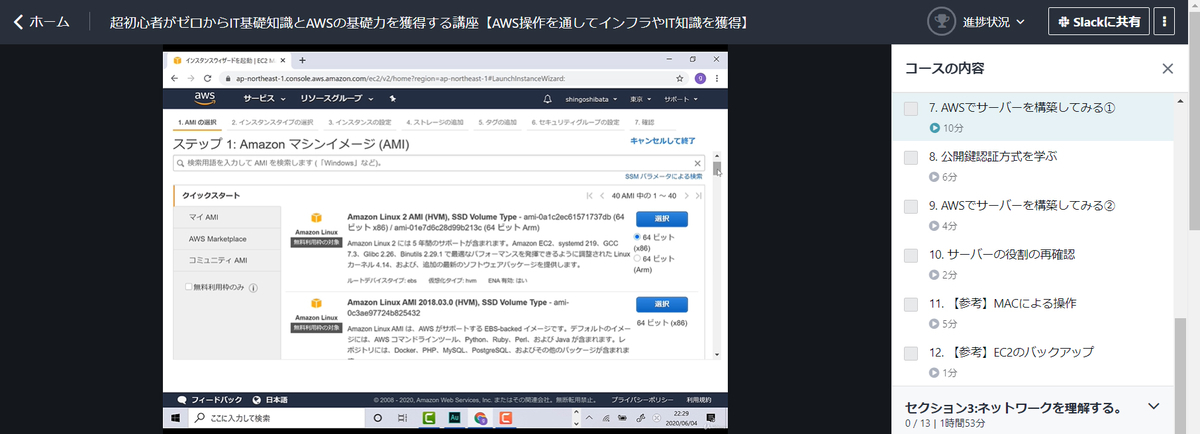This screenshot has width=1200, height=434.
Task: Click the Chrome icon in Windows taskbar
Action: tap(481, 418)
